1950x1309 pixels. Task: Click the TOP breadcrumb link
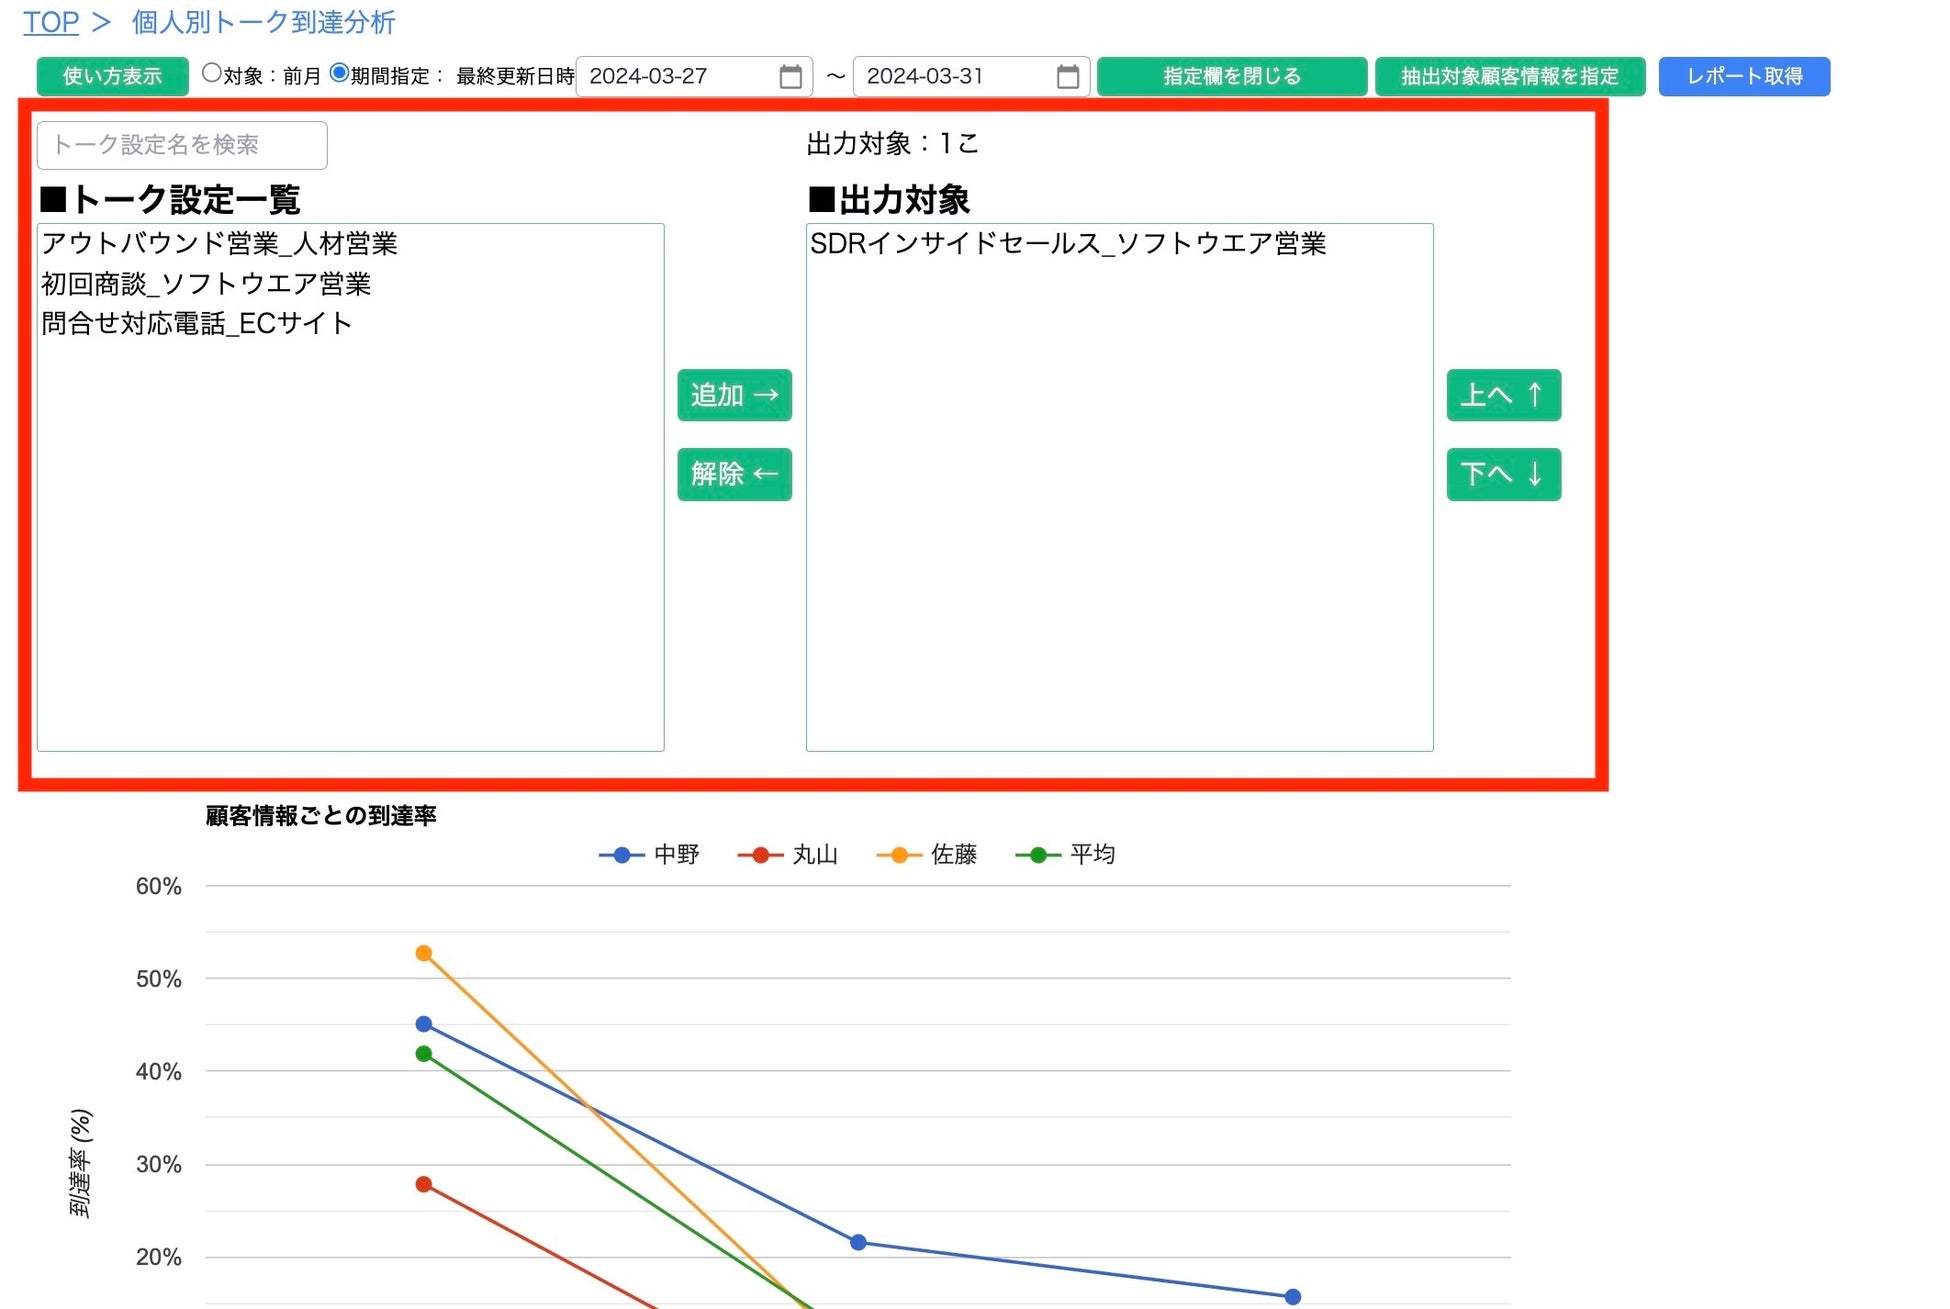point(50,22)
